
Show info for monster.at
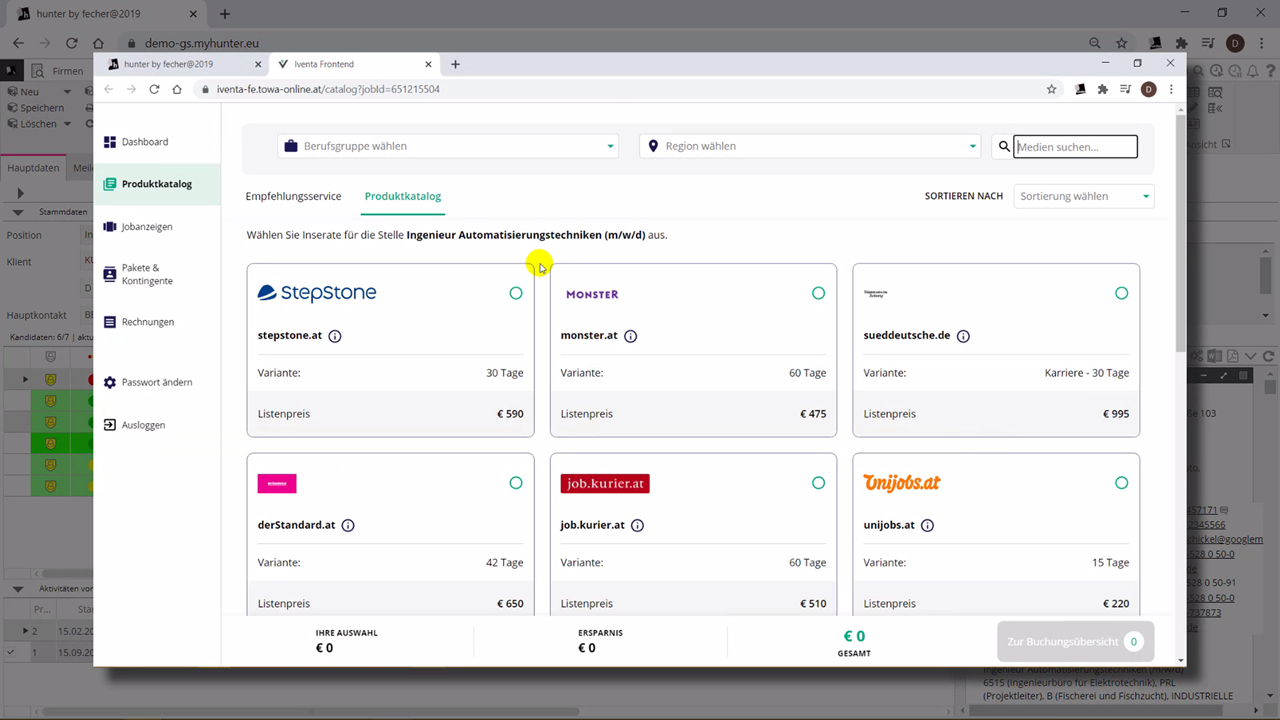click(631, 336)
